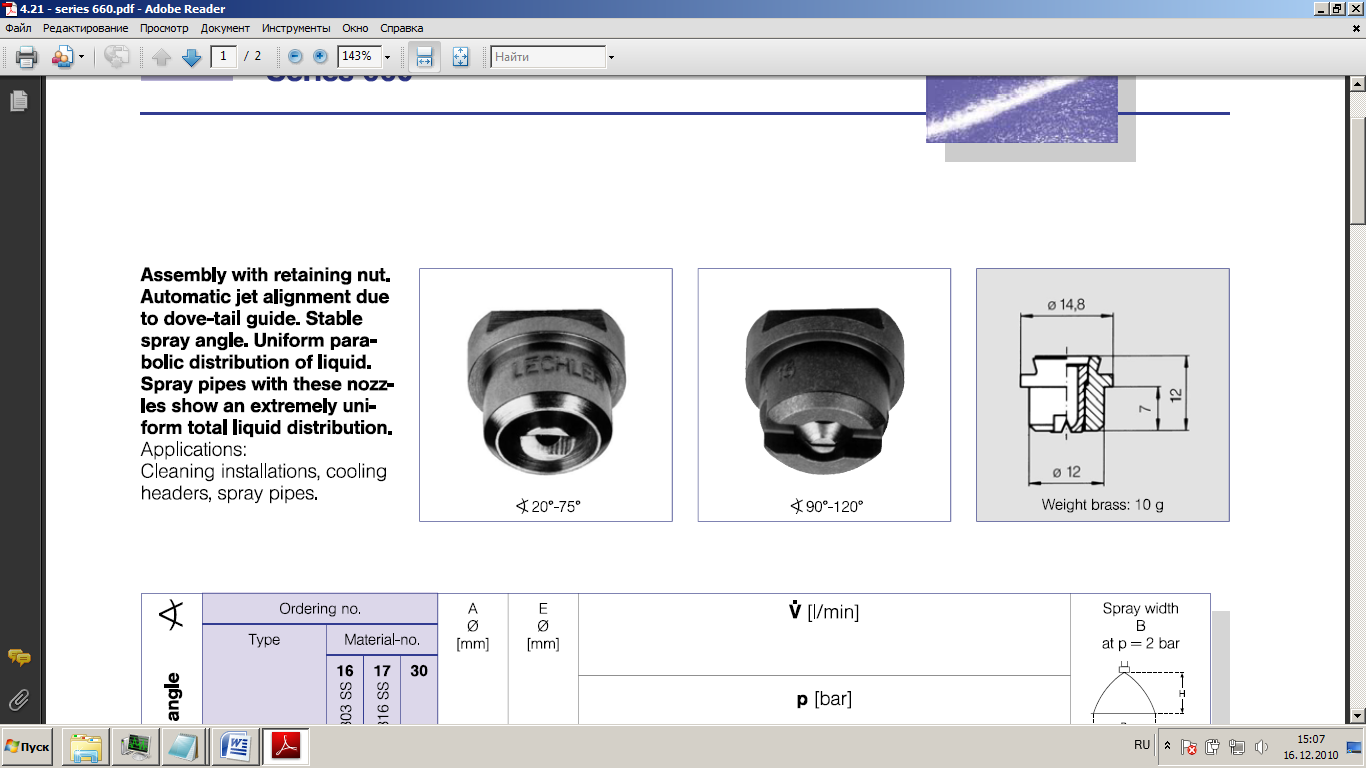Zoom out with the minus button
Screen dimensions: 1366x768
[x=295, y=57]
